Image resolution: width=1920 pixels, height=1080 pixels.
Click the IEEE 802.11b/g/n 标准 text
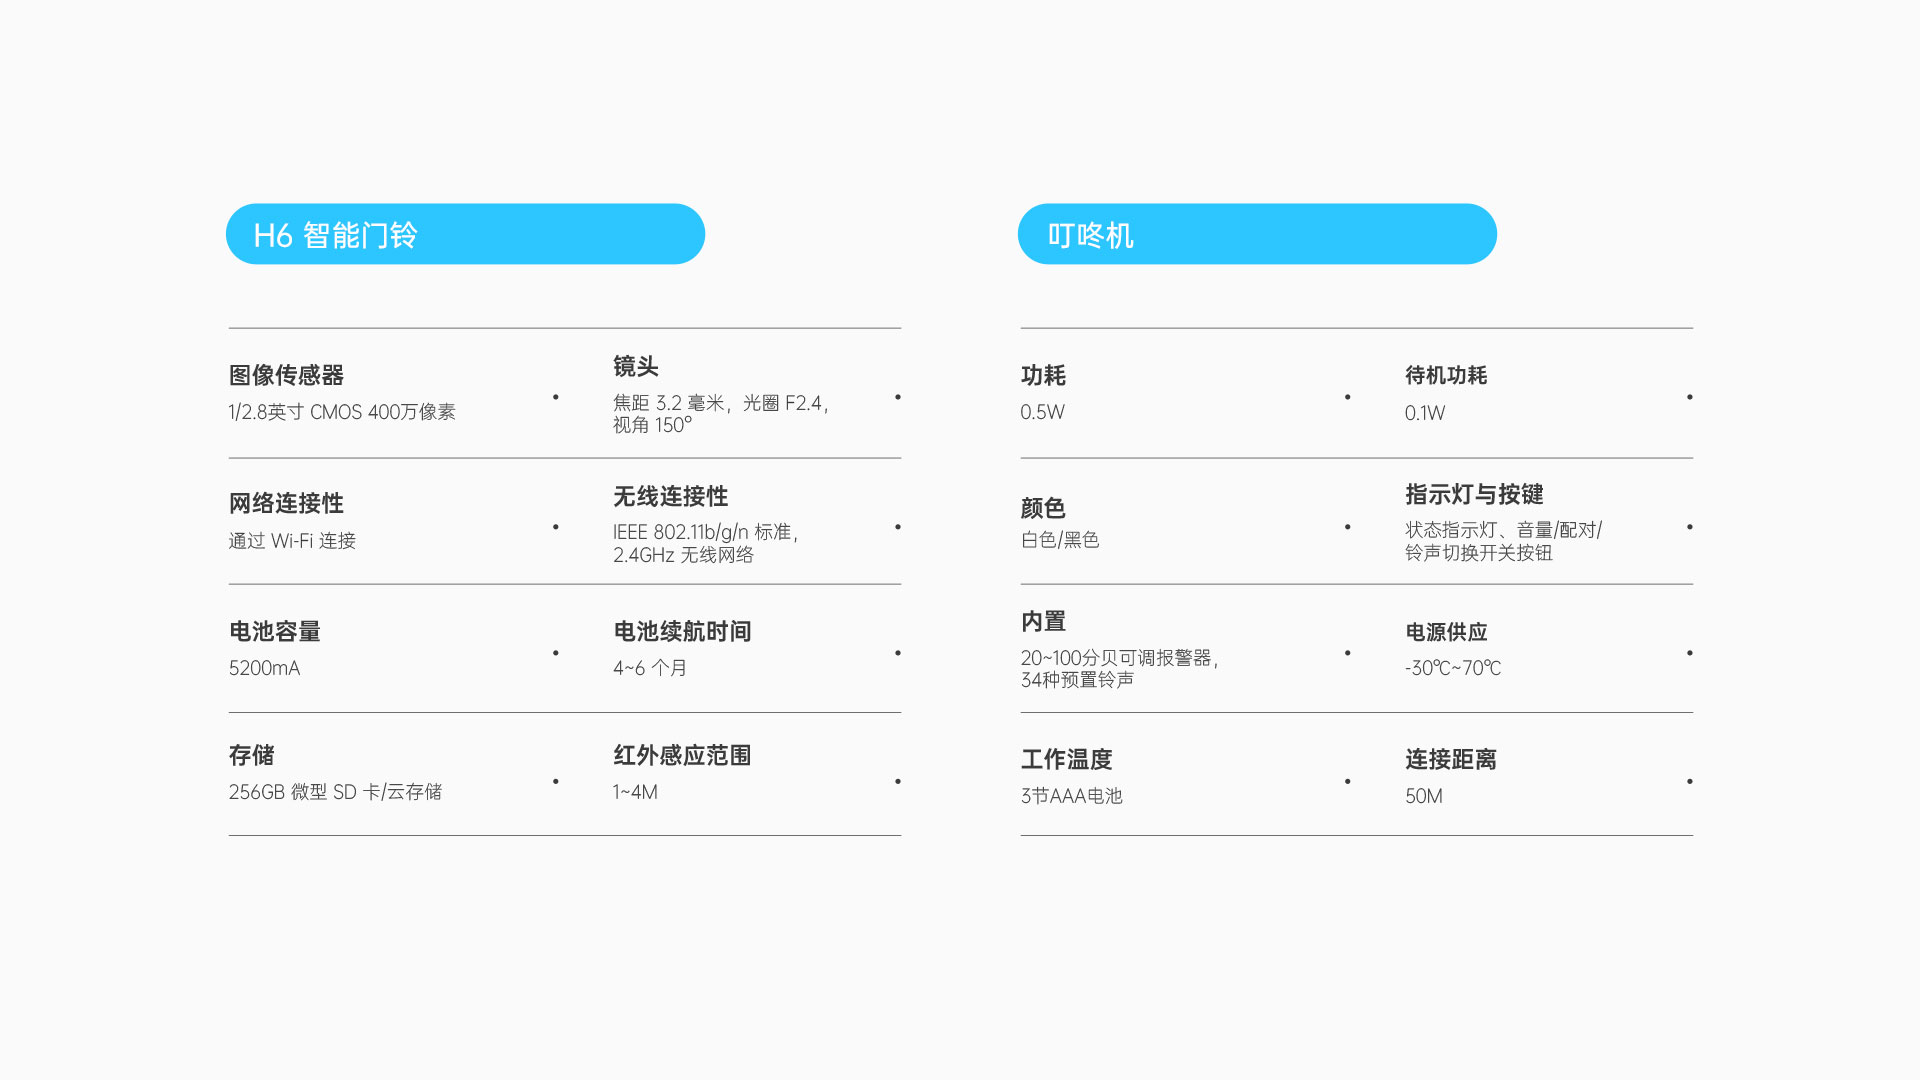click(702, 532)
